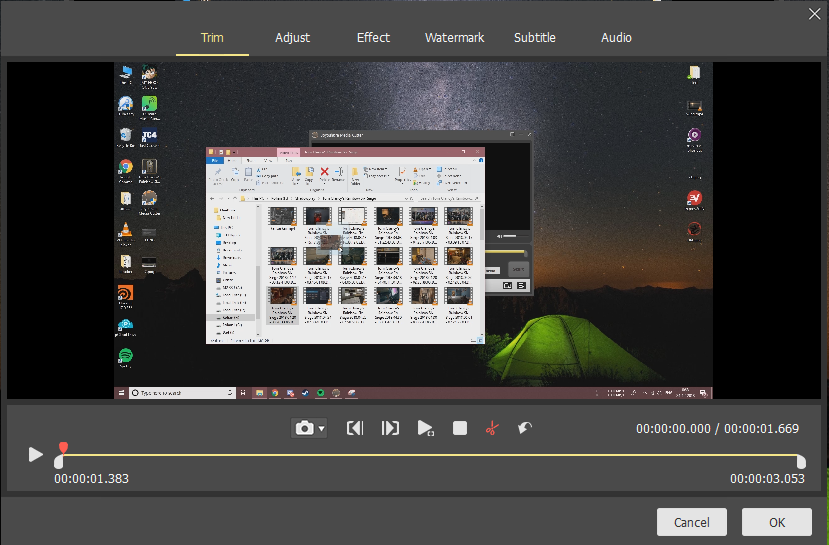Switch to the Audio tab

(616, 37)
